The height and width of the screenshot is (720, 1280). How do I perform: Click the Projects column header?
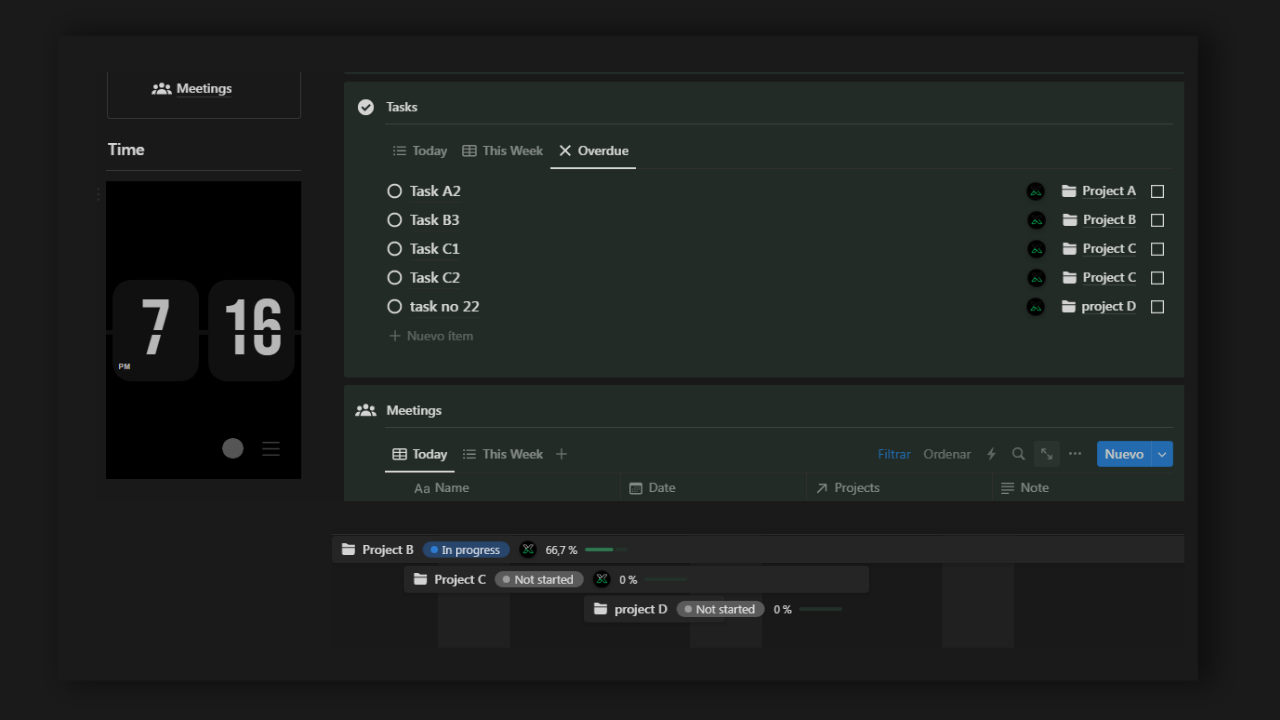tap(848, 488)
